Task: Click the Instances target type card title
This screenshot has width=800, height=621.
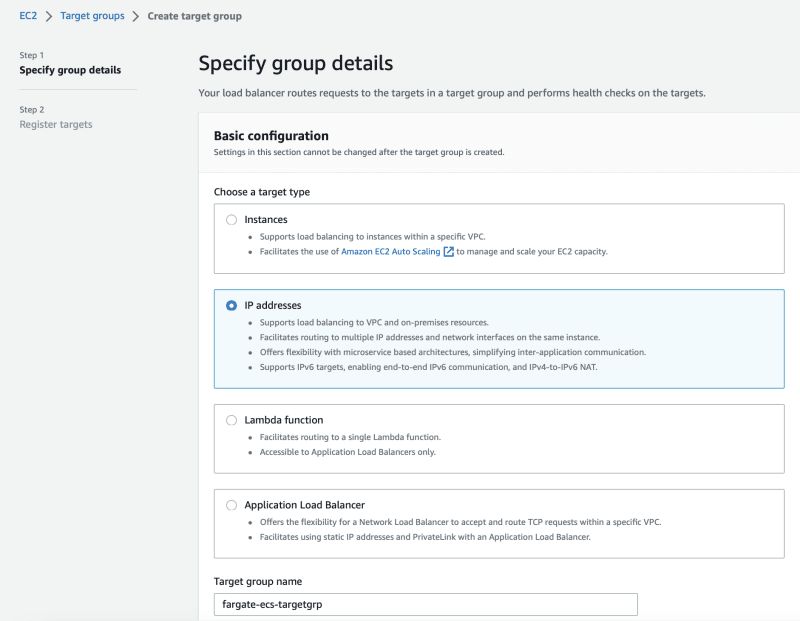Action: 266,219
